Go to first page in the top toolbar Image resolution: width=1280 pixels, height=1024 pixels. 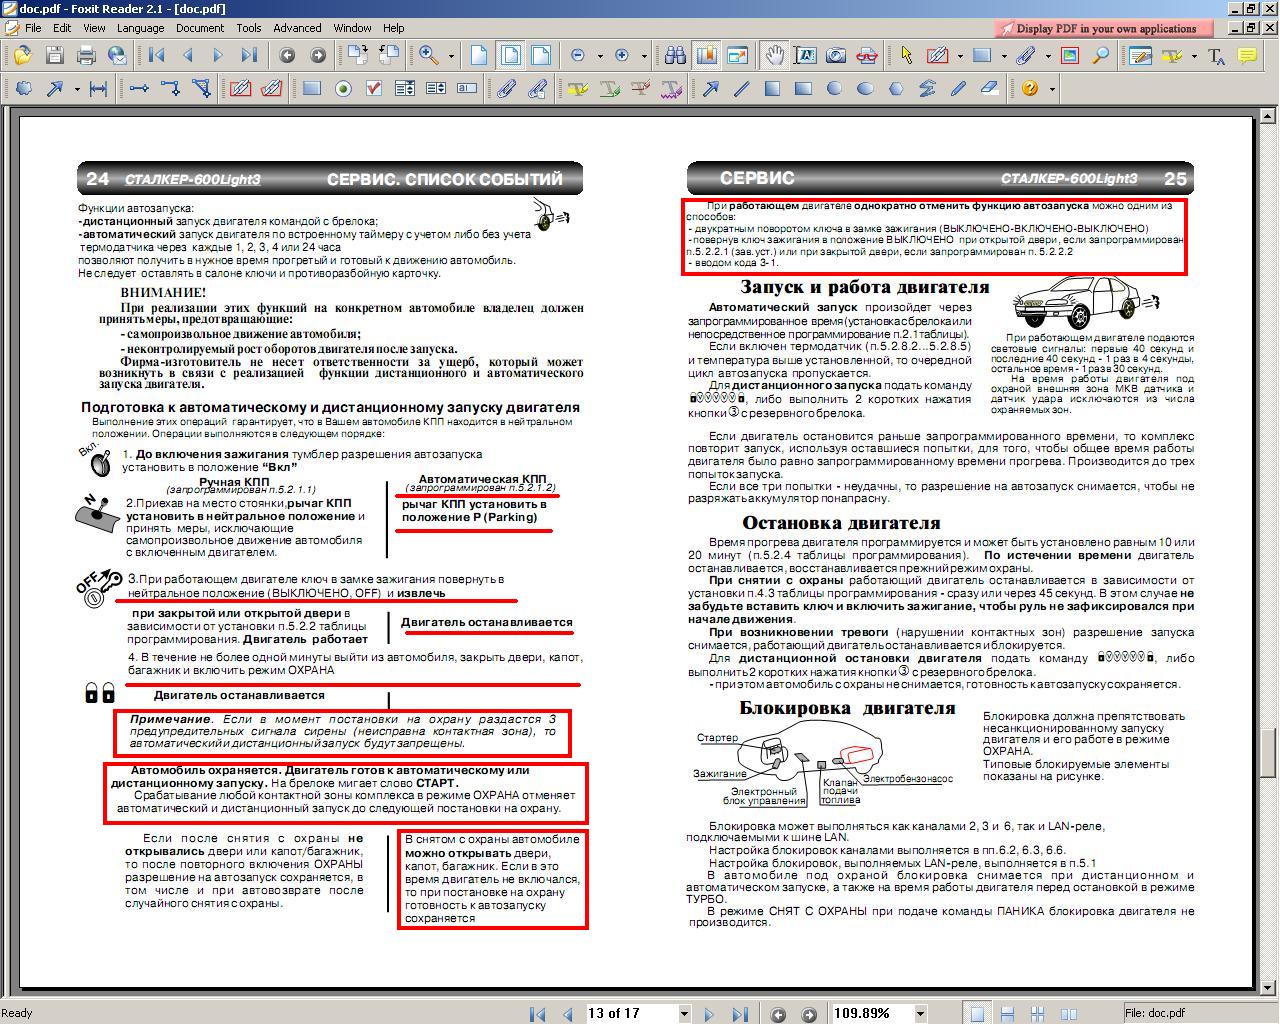tap(157, 56)
